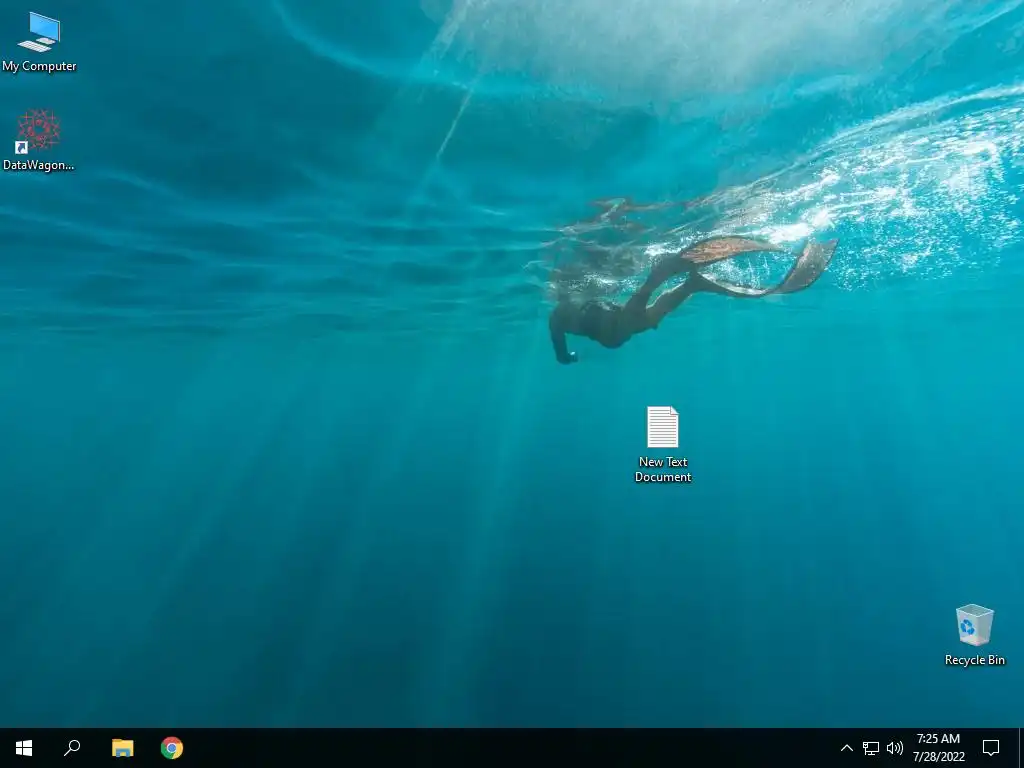The width and height of the screenshot is (1024, 768).
Task: Select the DataWagon shortcut icon
Action: [x=39, y=140]
